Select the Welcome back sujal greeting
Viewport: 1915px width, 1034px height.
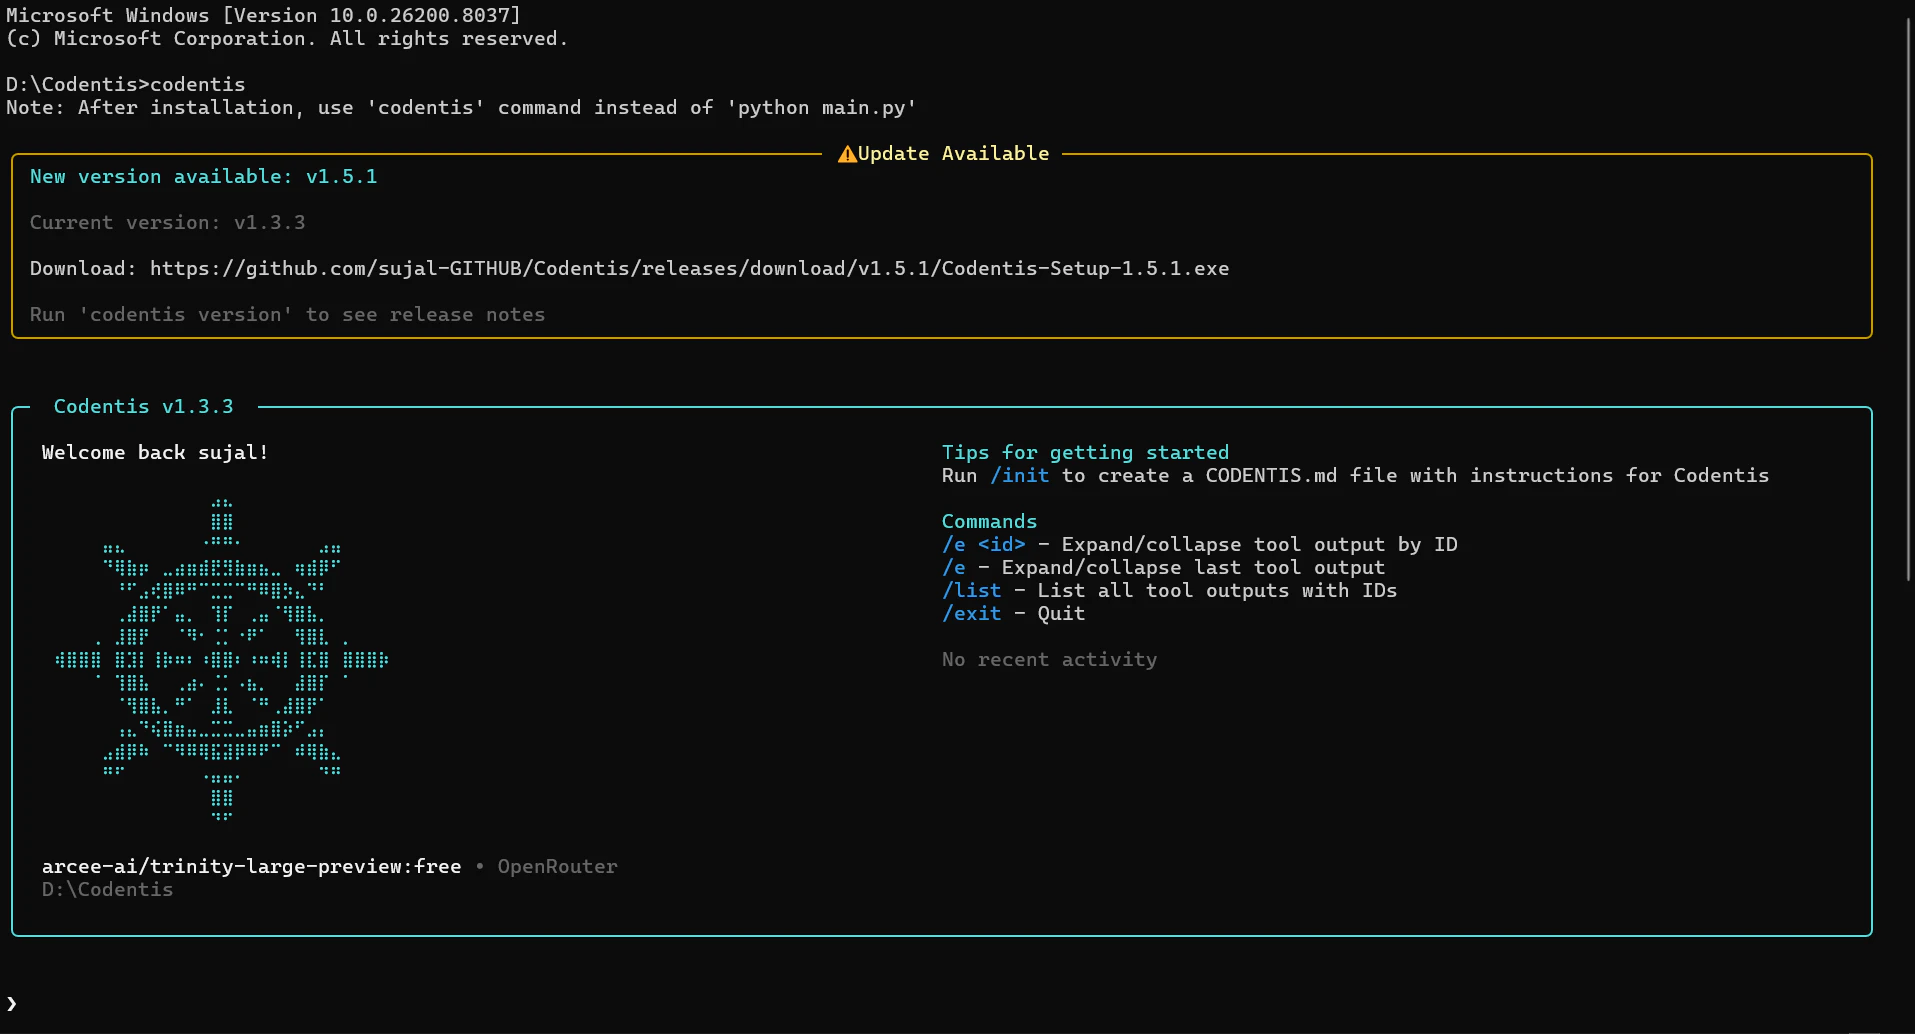coord(154,452)
